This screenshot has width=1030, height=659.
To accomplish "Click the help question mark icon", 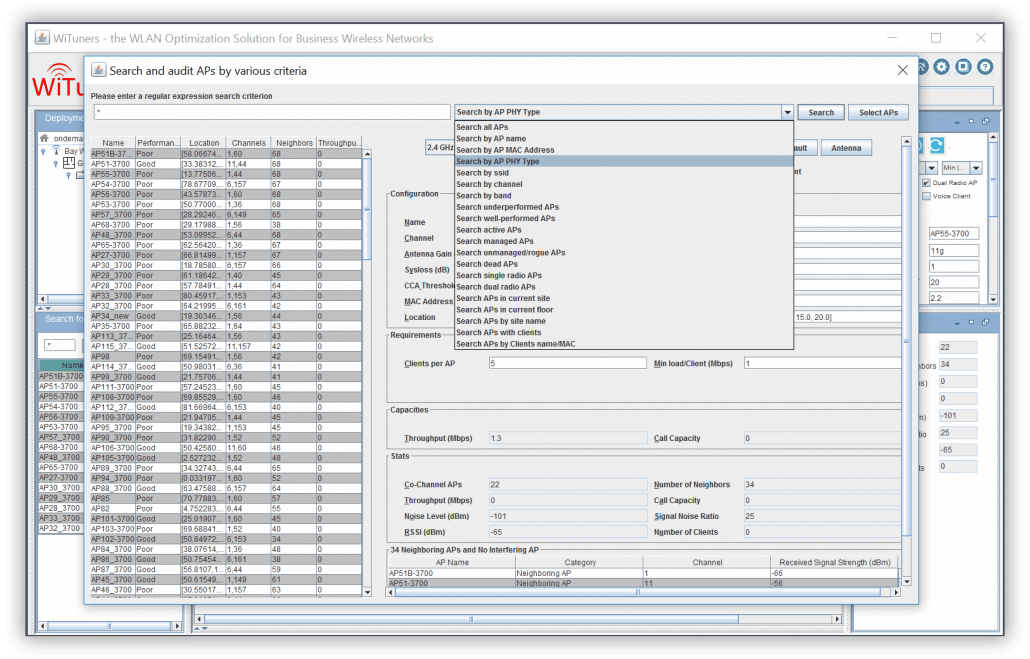I will tap(984, 66).
